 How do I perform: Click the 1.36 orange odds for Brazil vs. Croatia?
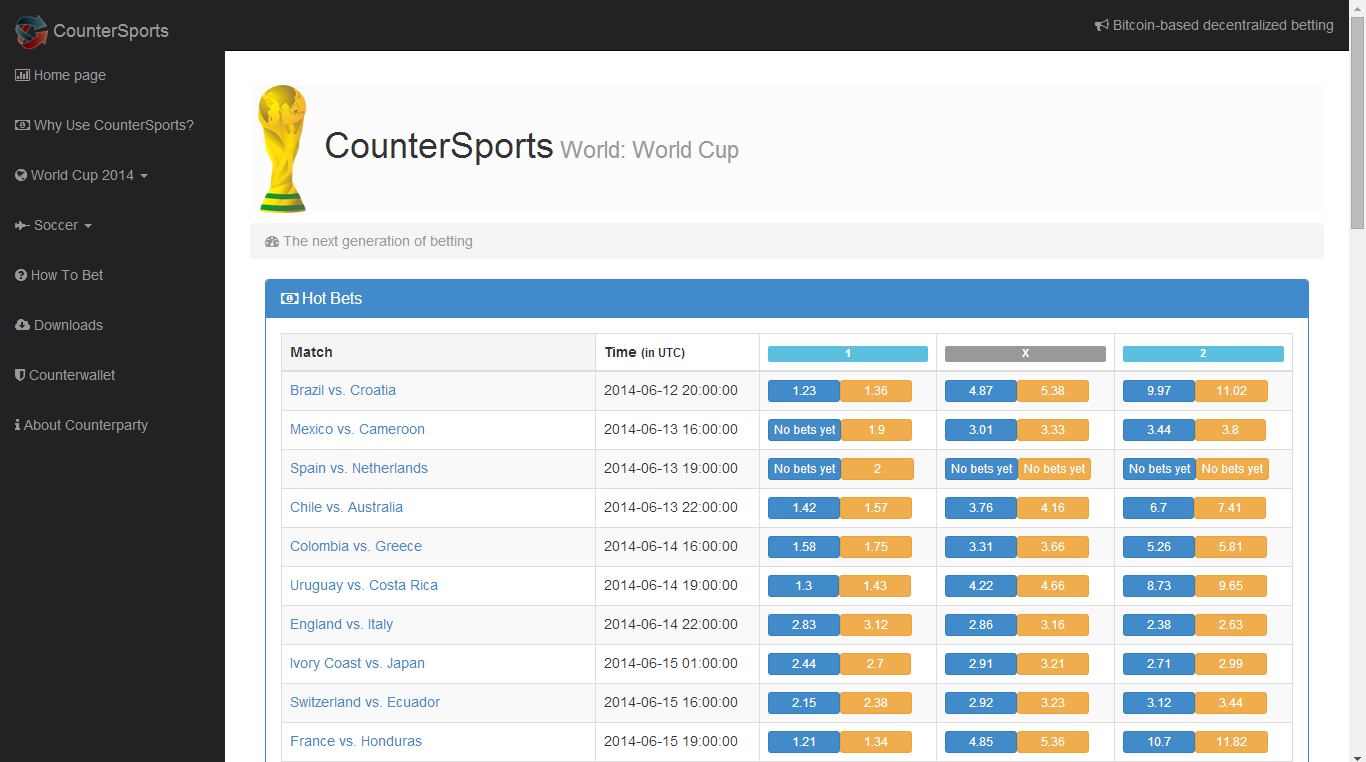point(876,391)
